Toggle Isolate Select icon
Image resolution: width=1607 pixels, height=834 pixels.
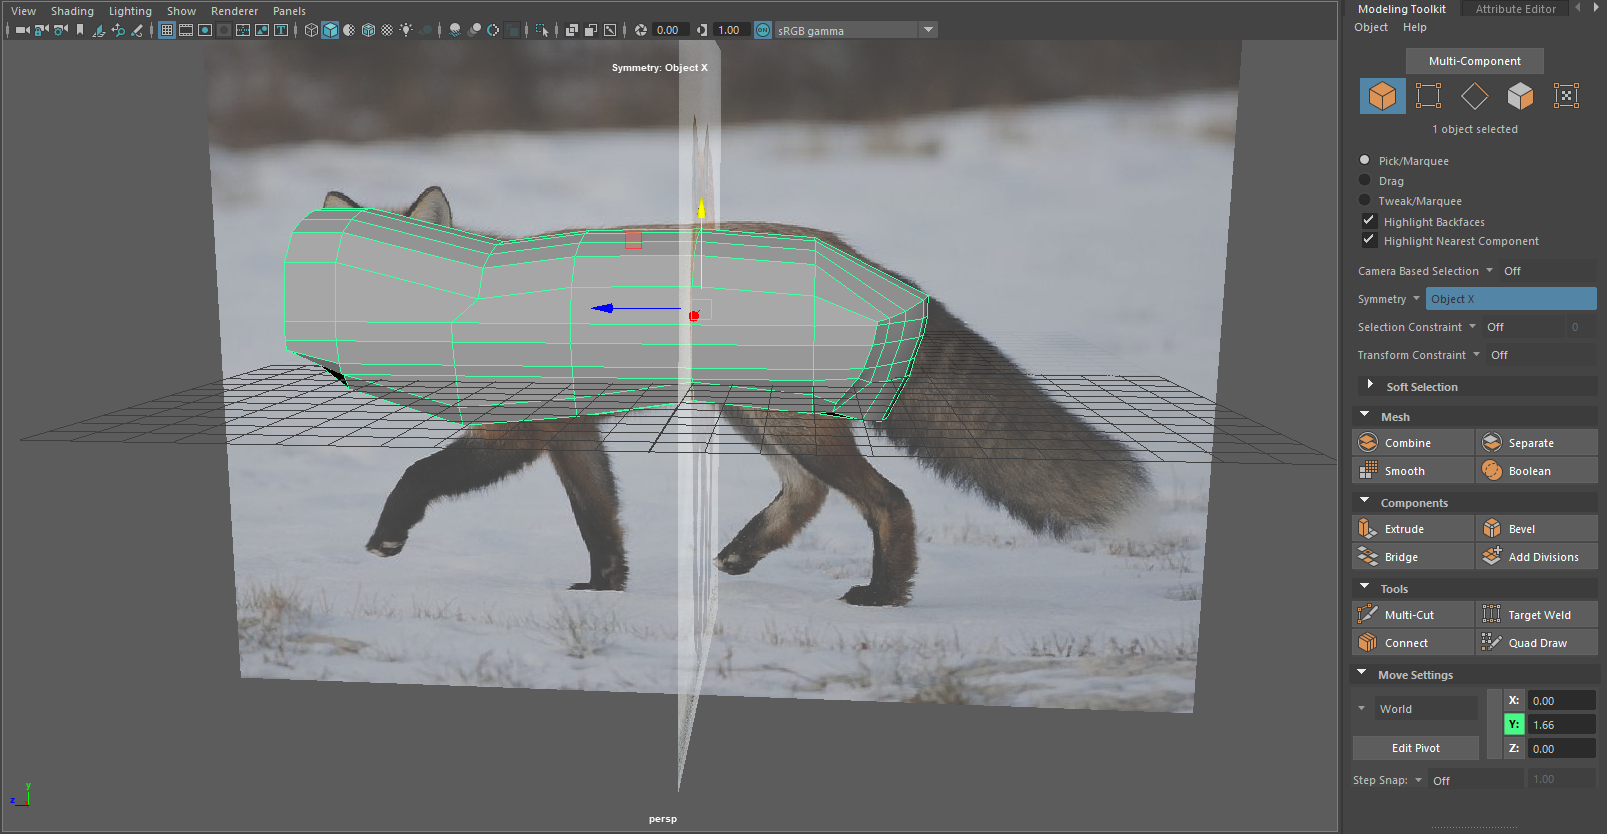pos(542,30)
